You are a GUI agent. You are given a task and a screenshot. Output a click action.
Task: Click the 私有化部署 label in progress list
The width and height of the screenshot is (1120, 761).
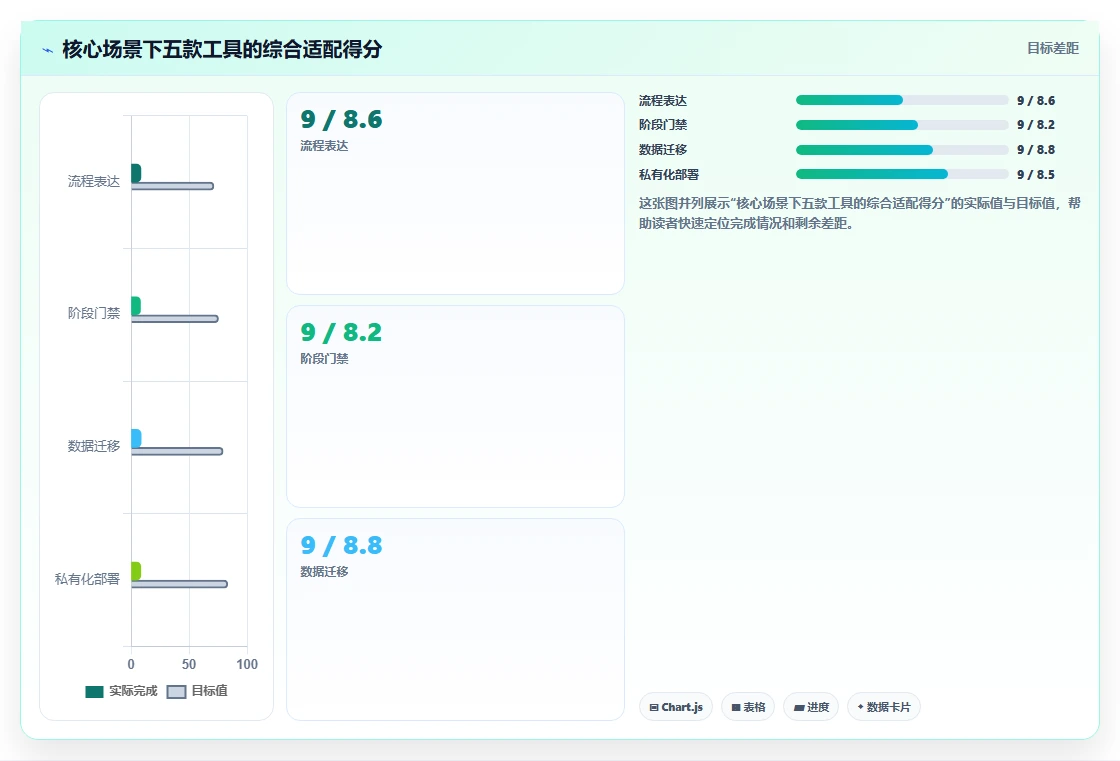pyautogui.click(x=669, y=174)
